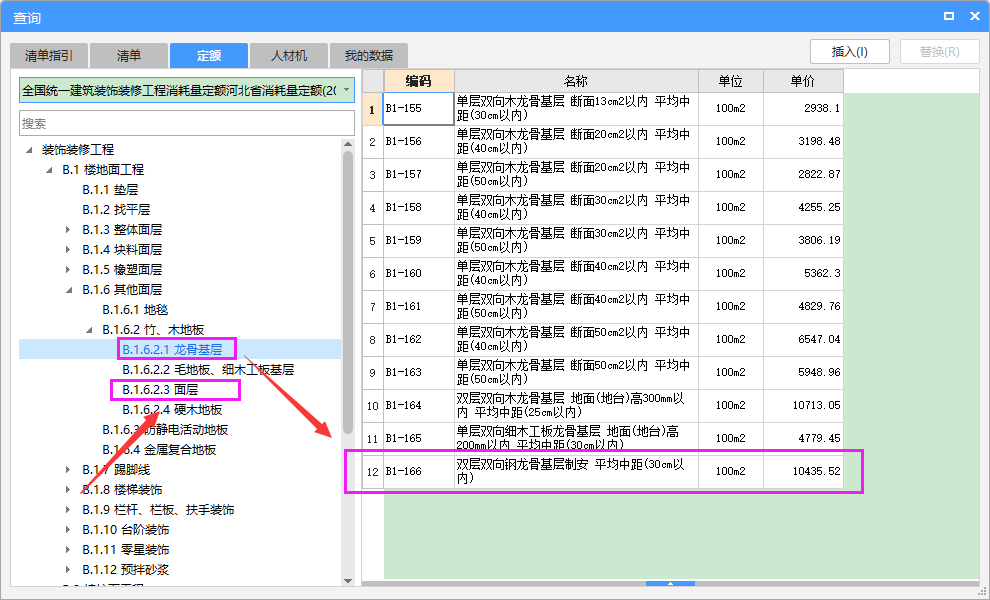This screenshot has height=600, width=990.
Task: Select the 金属复合地板 tree item
Action: (159, 450)
